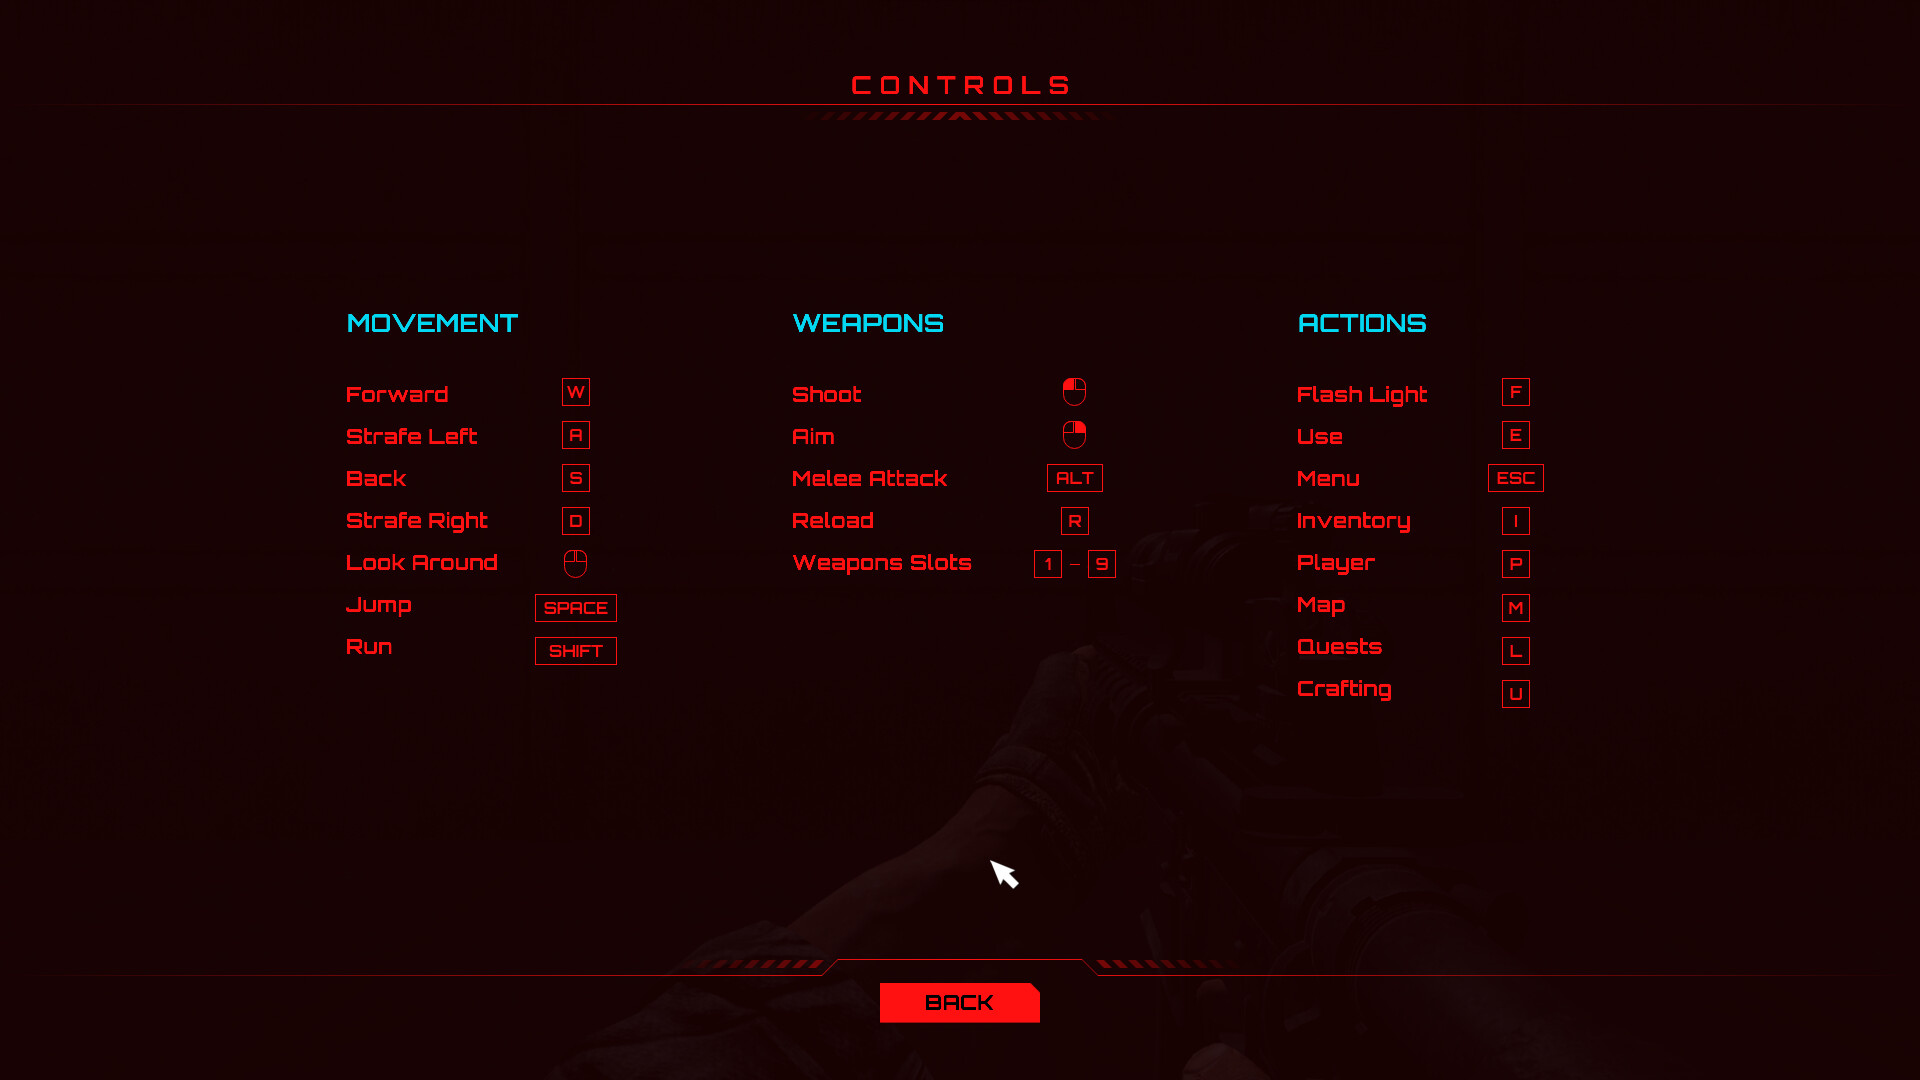The width and height of the screenshot is (1920, 1080).
Task: Click the left mouse button Shoot icon
Action: [1073, 392]
